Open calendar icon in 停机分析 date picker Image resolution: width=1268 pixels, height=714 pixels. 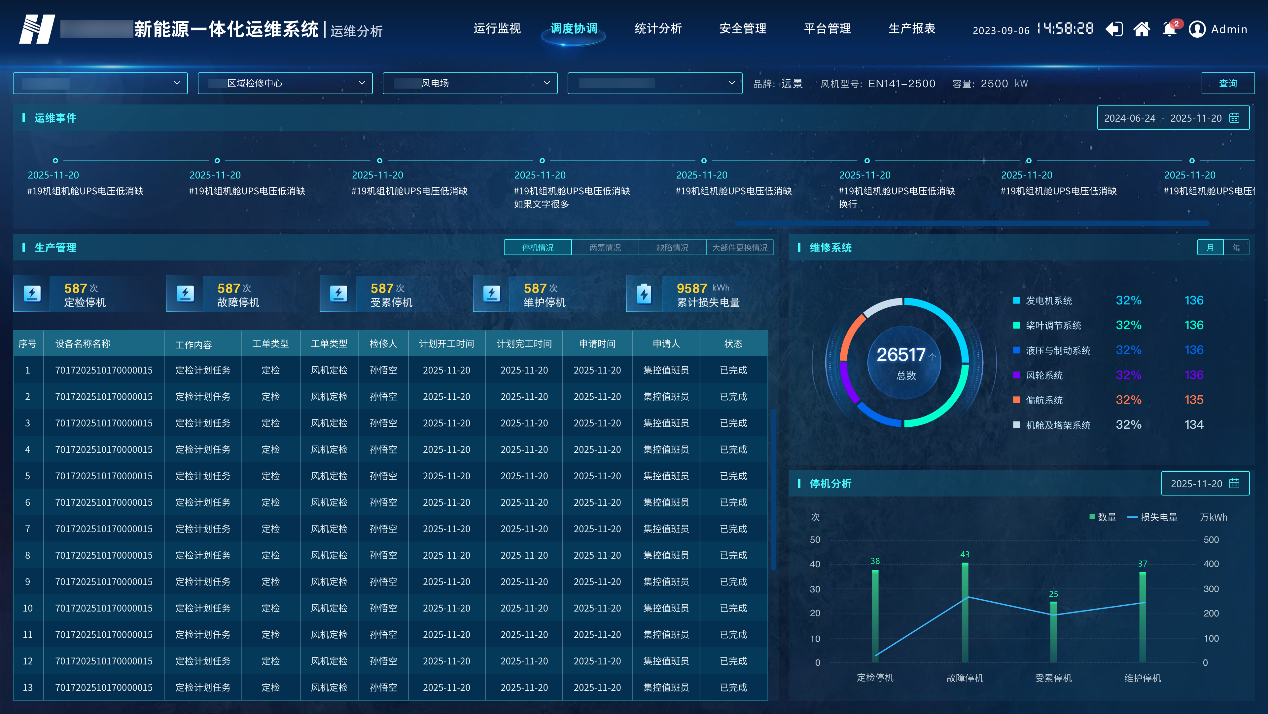(x=1234, y=484)
